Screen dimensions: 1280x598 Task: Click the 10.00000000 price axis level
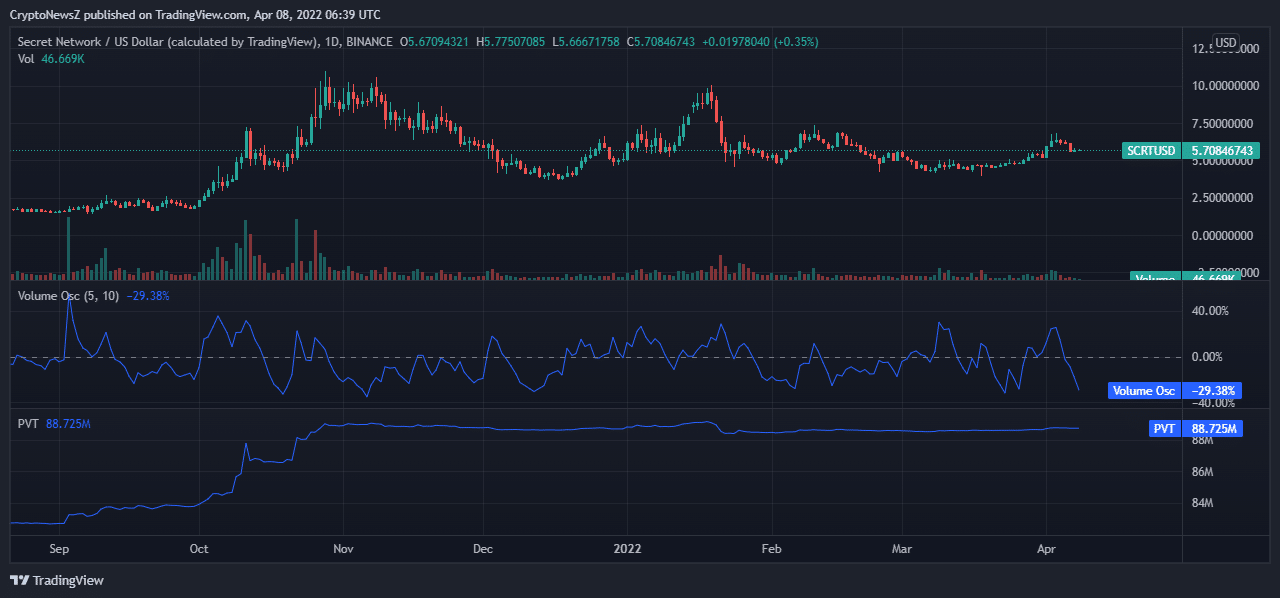pos(1218,86)
